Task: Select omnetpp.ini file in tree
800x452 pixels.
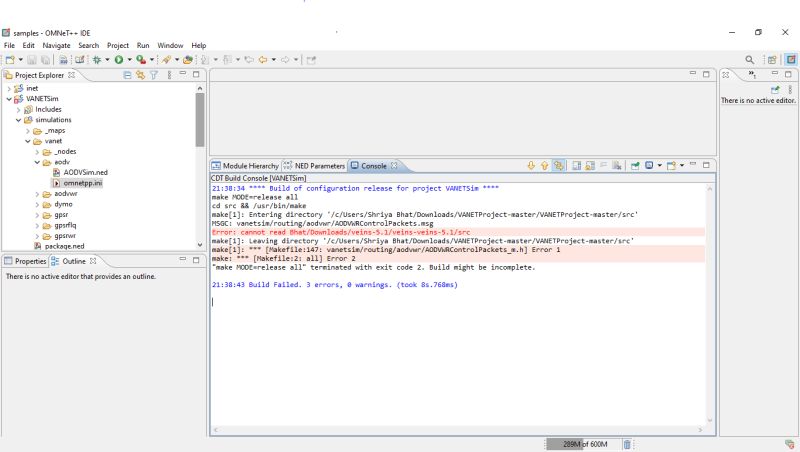Action: tap(78, 183)
